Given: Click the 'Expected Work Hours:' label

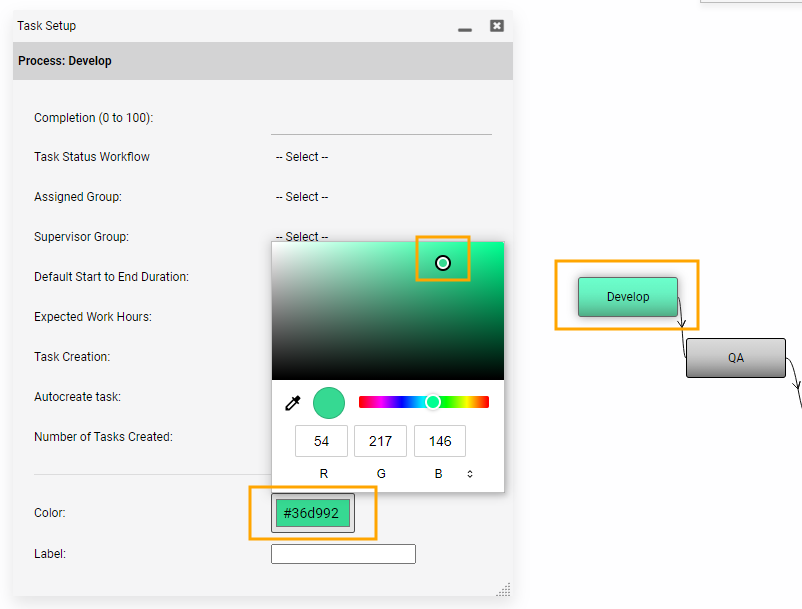Looking at the screenshot, I should [x=93, y=317].
